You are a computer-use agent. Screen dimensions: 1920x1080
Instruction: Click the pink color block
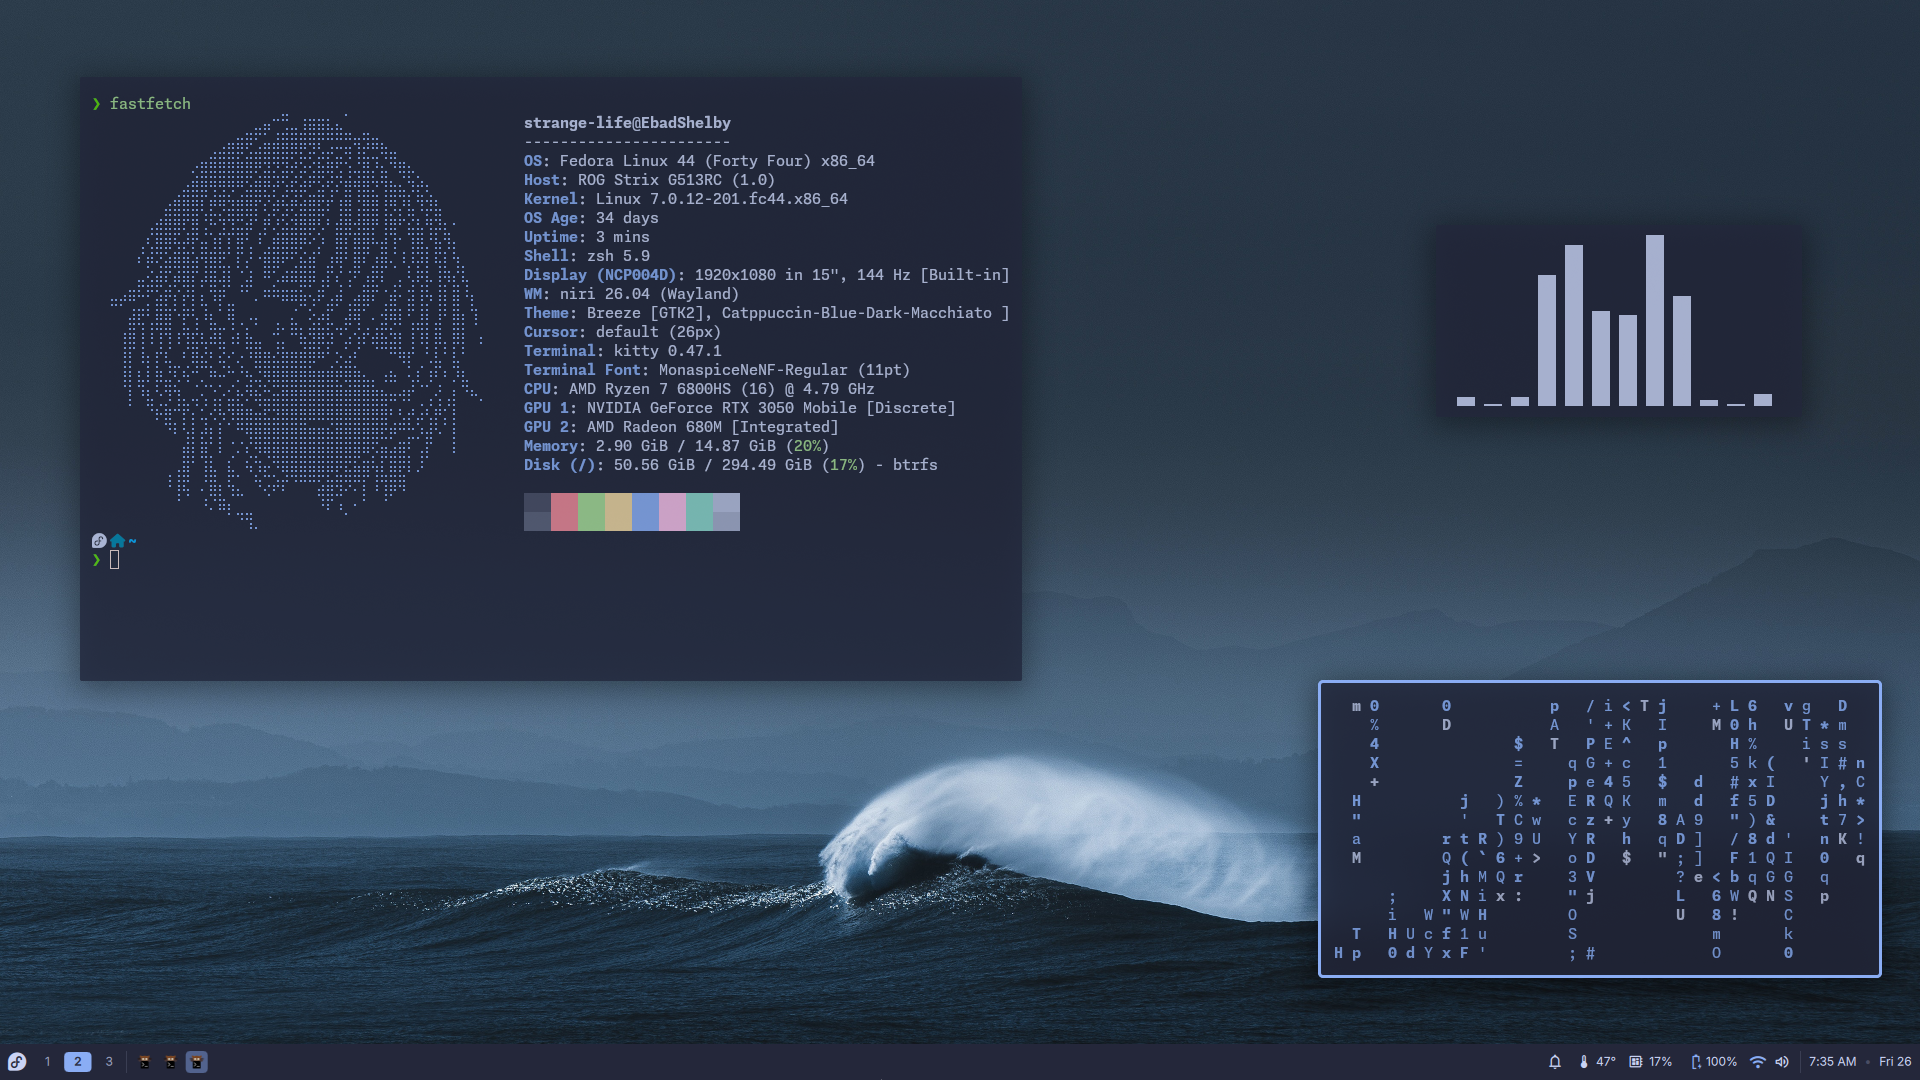coord(672,512)
